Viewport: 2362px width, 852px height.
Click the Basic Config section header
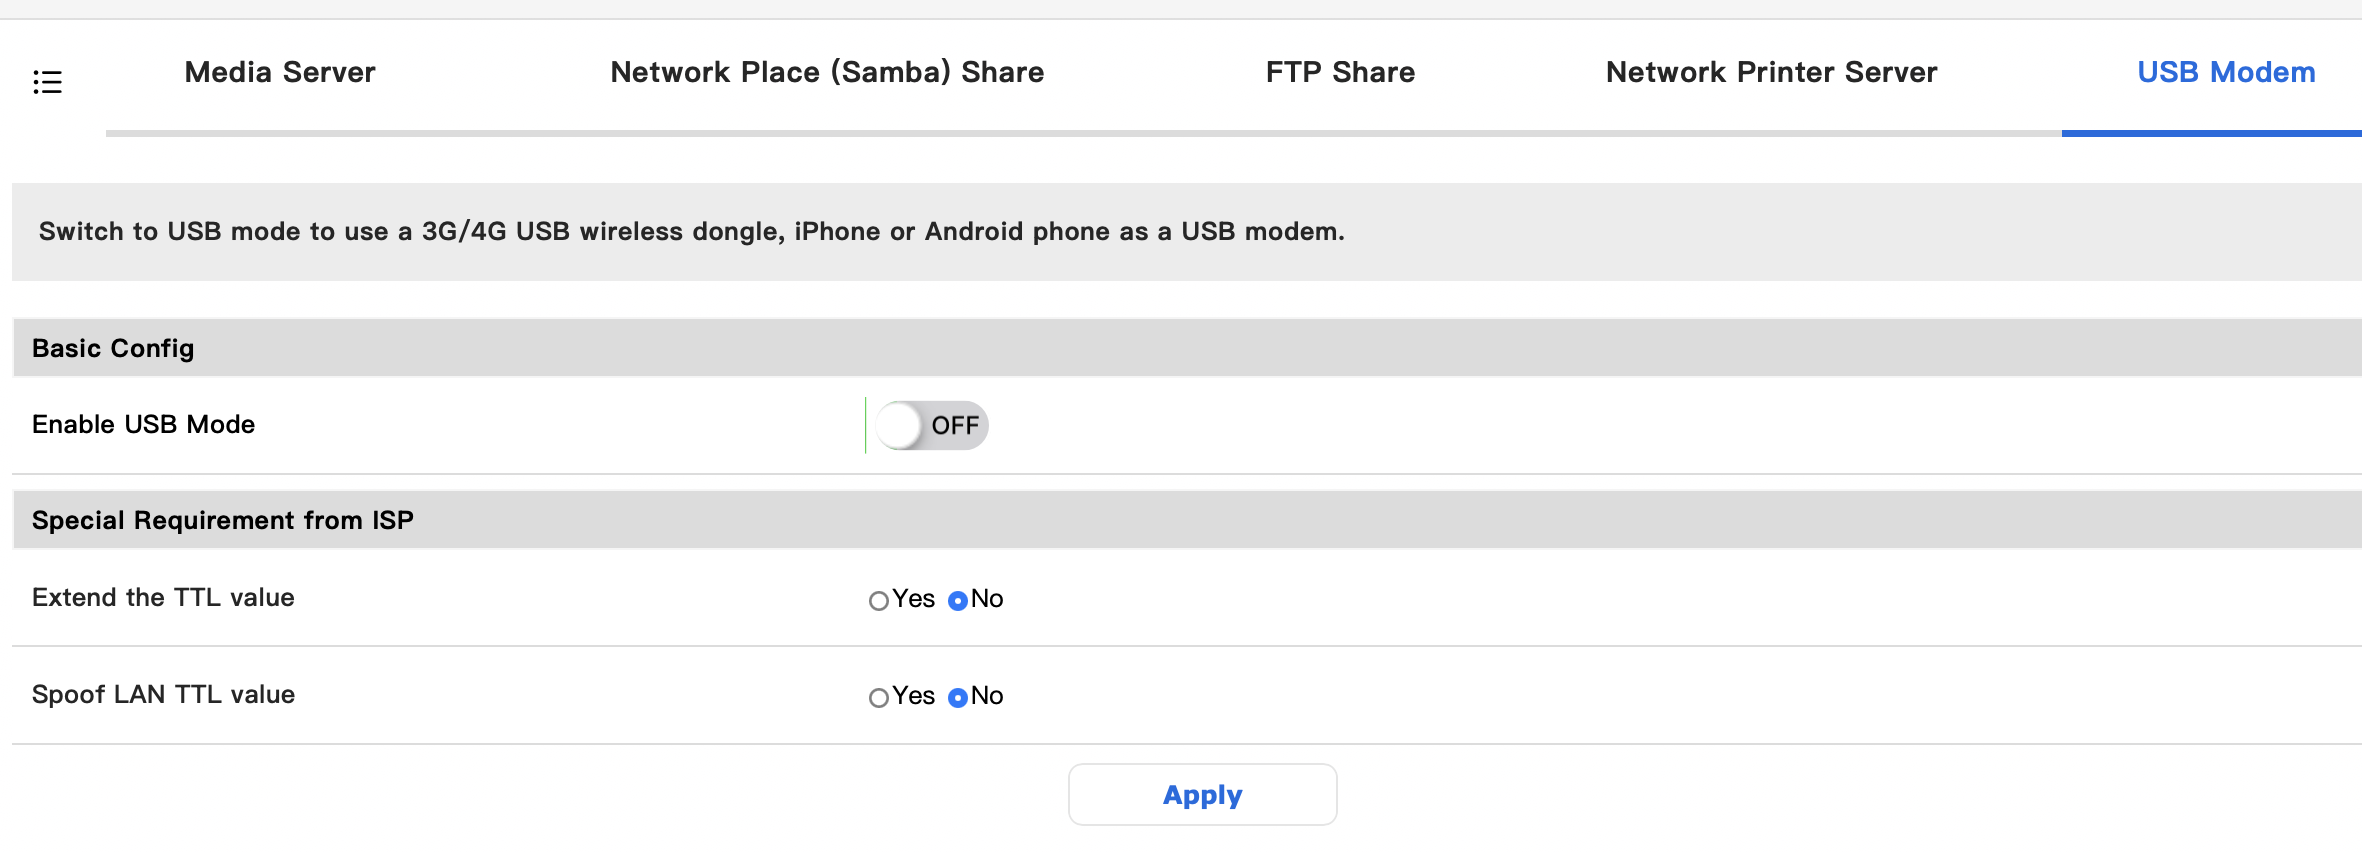pos(113,348)
